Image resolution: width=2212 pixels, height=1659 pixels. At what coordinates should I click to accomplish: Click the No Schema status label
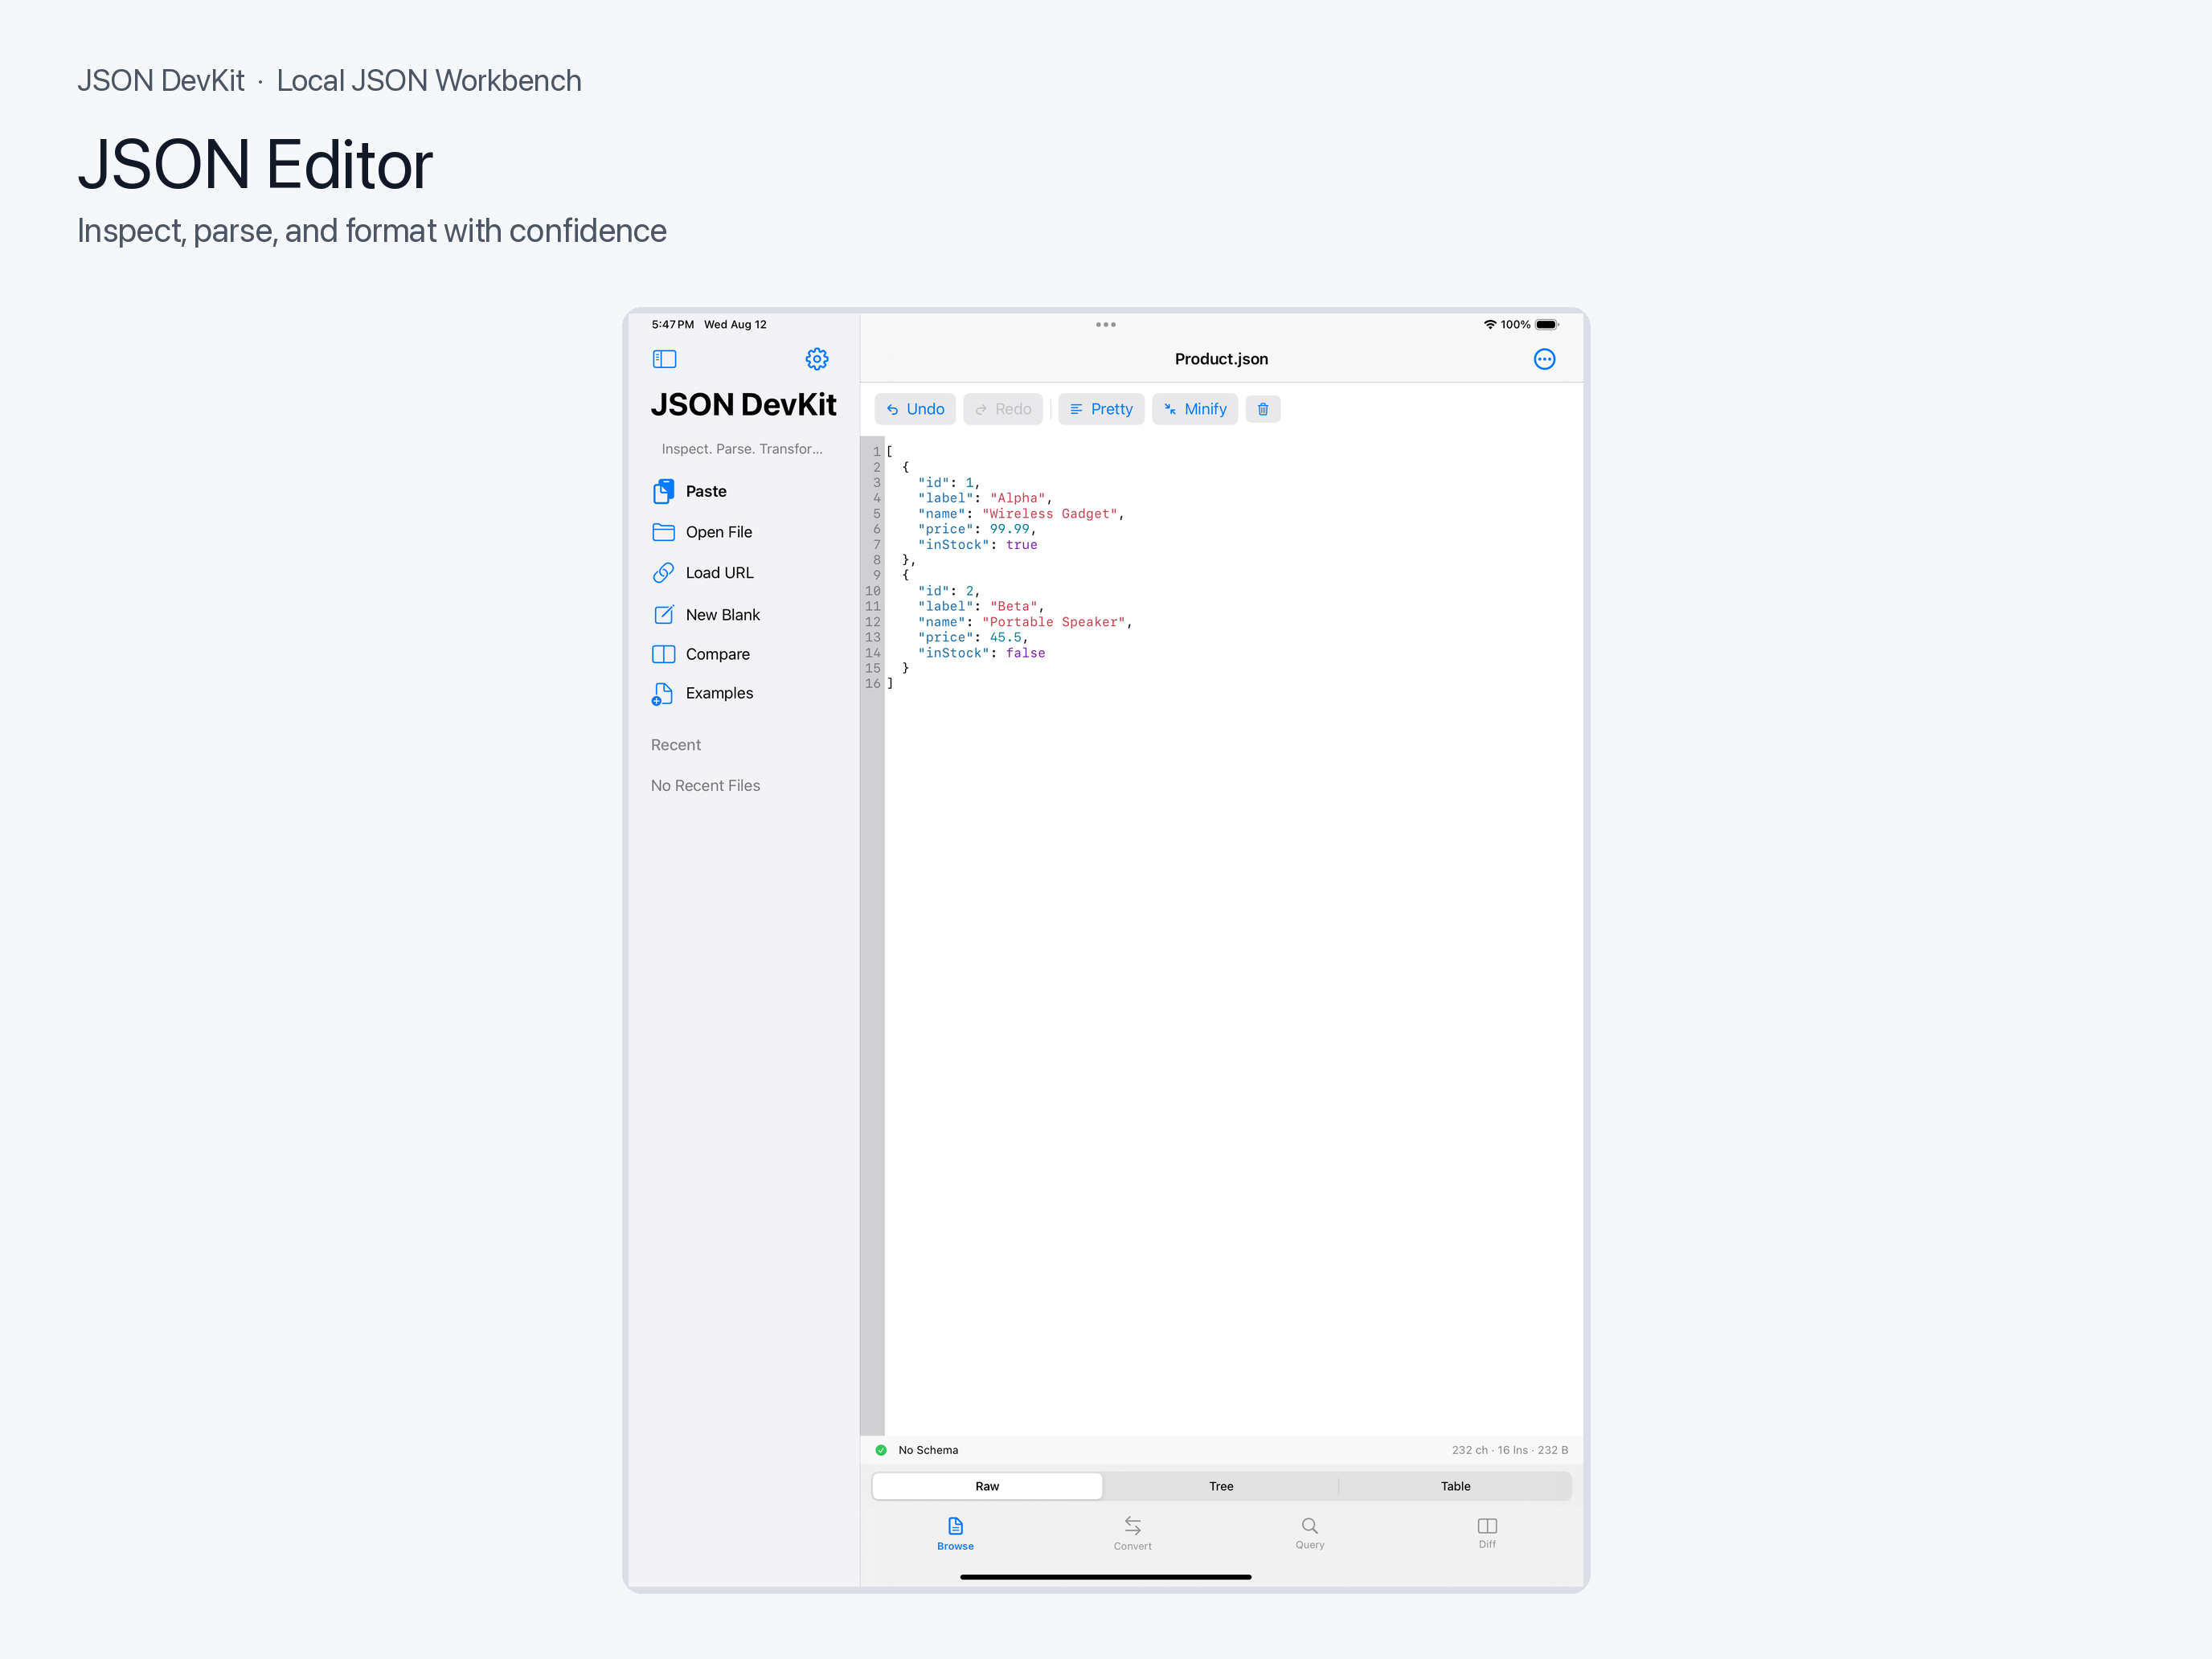click(x=928, y=1450)
